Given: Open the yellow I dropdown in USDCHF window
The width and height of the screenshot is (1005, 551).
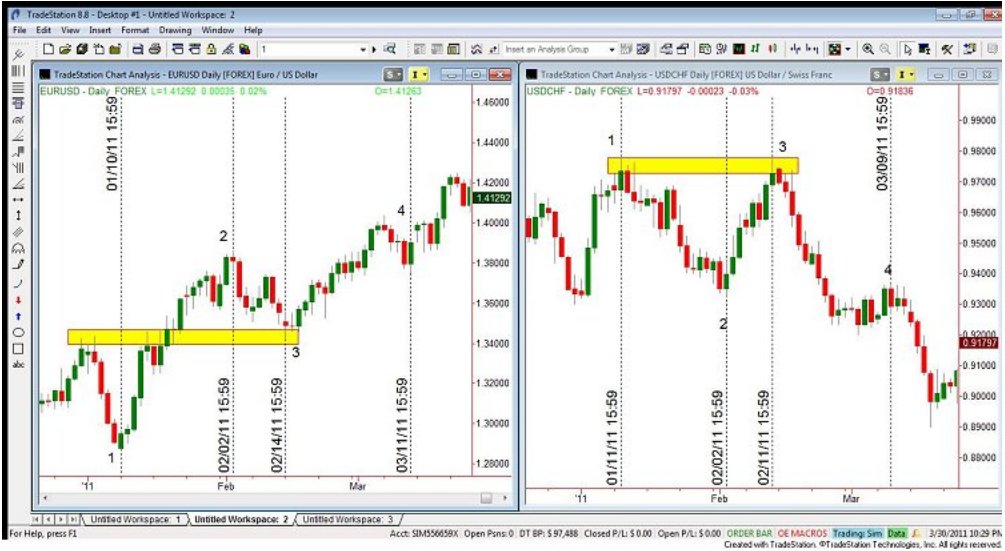Looking at the screenshot, I should 905,75.
